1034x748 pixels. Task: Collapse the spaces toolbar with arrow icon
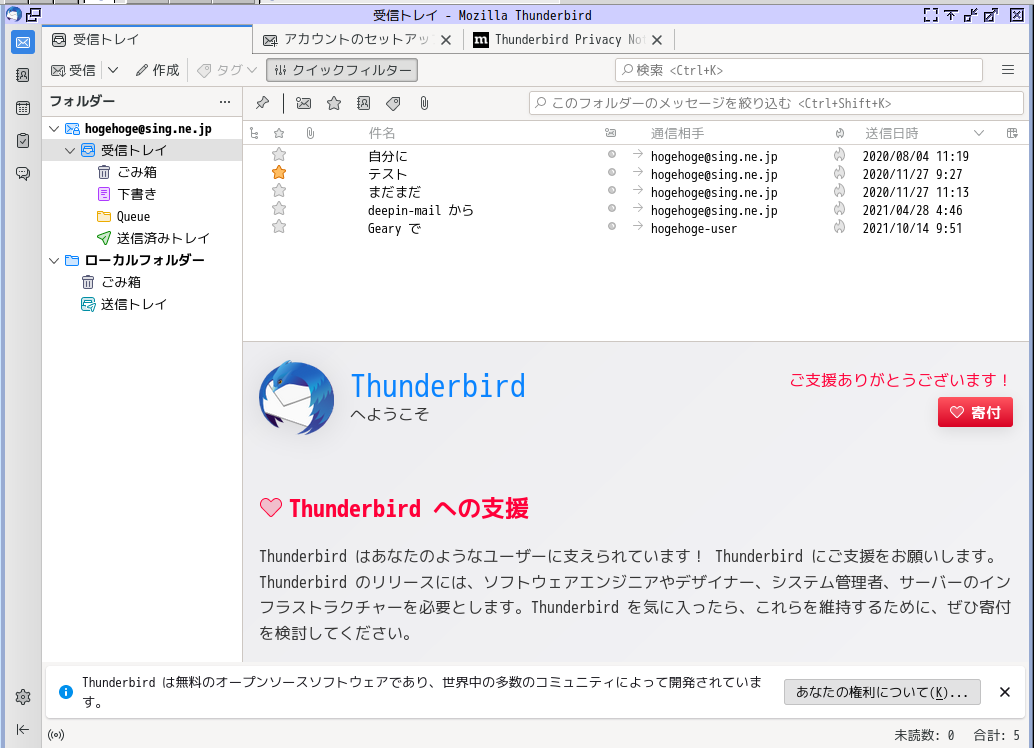[23, 729]
